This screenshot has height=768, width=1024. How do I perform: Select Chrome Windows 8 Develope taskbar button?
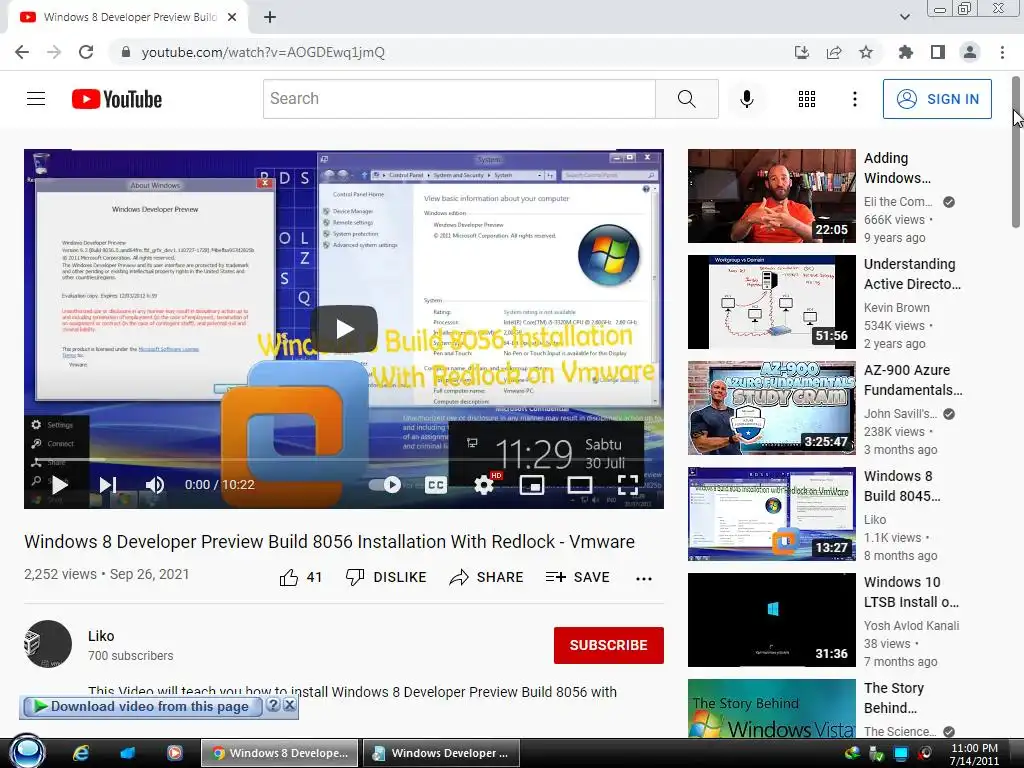280,753
